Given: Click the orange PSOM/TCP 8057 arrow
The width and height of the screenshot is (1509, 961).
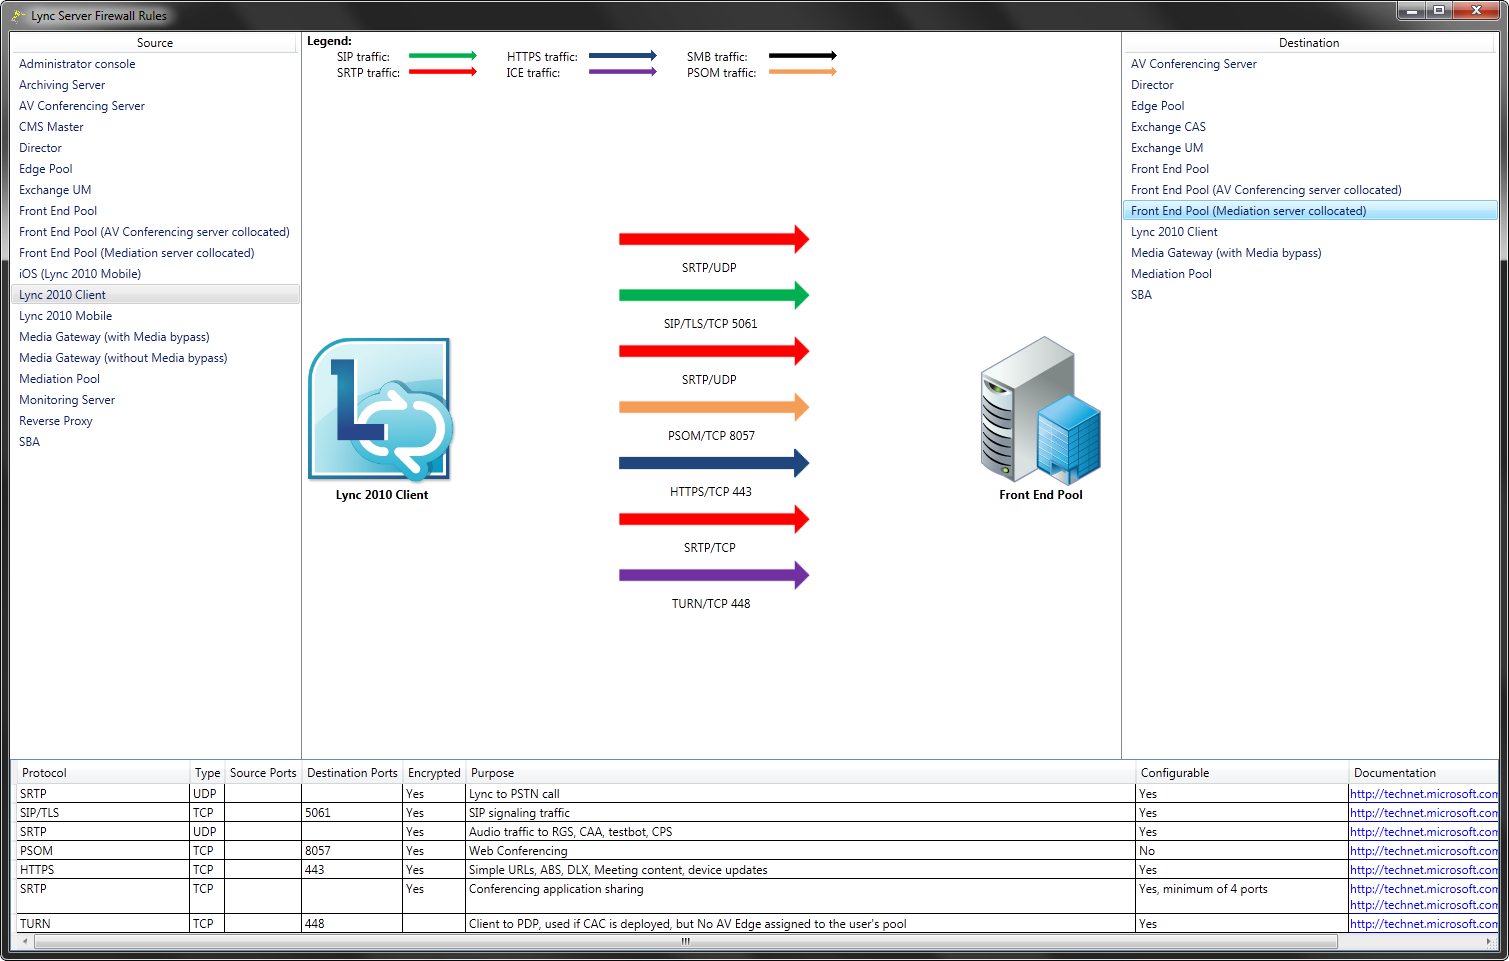Looking at the screenshot, I should pyautogui.click(x=713, y=407).
